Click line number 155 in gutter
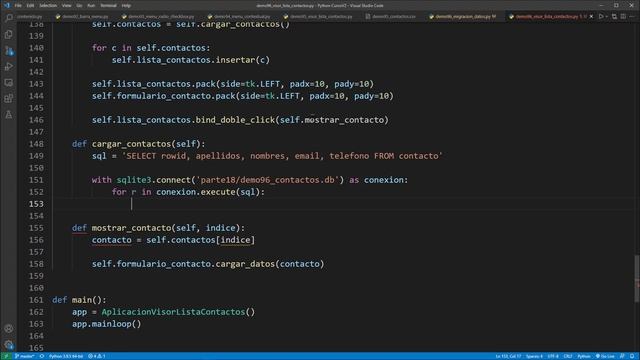 pyautogui.click(x=36, y=228)
